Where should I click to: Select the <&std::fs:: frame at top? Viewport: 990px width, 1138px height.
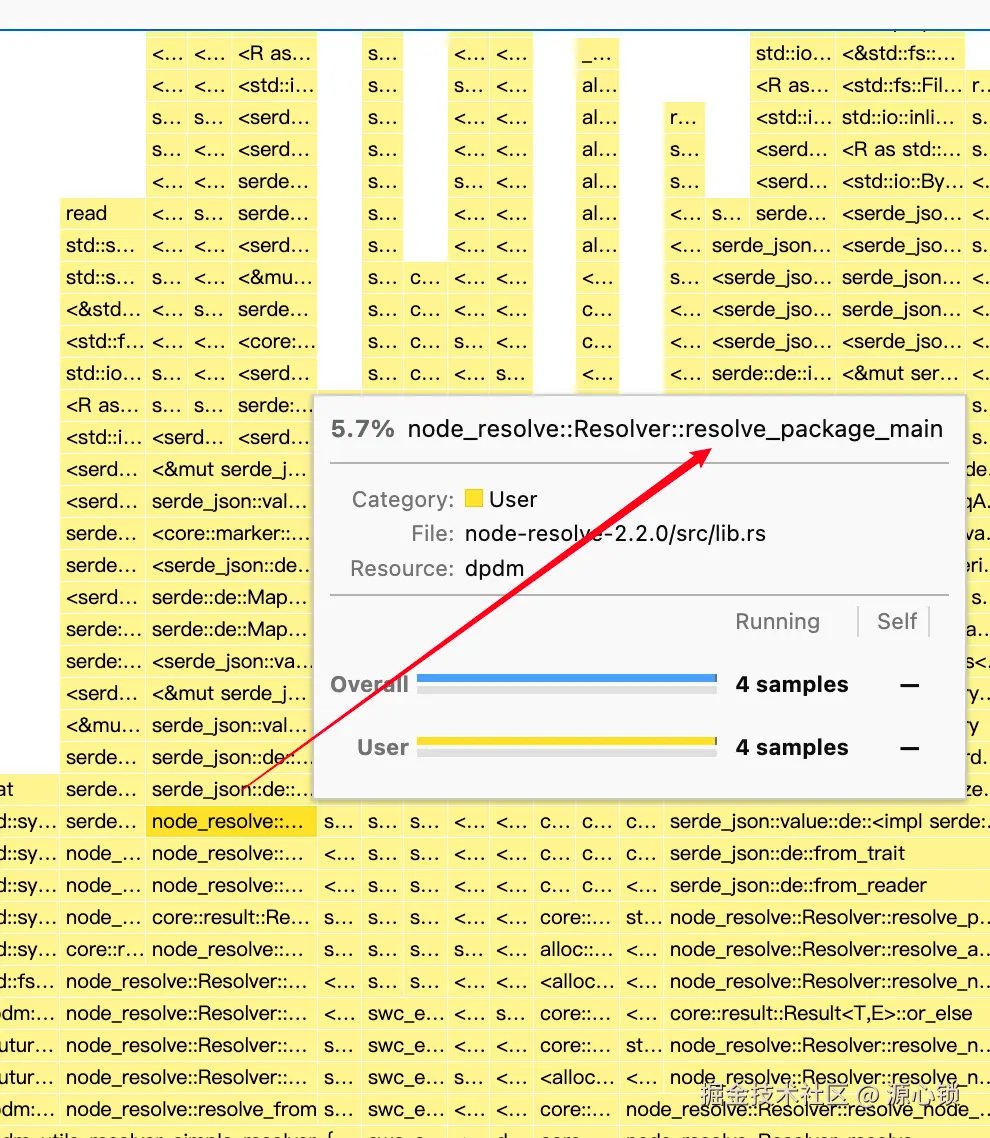(x=900, y=54)
